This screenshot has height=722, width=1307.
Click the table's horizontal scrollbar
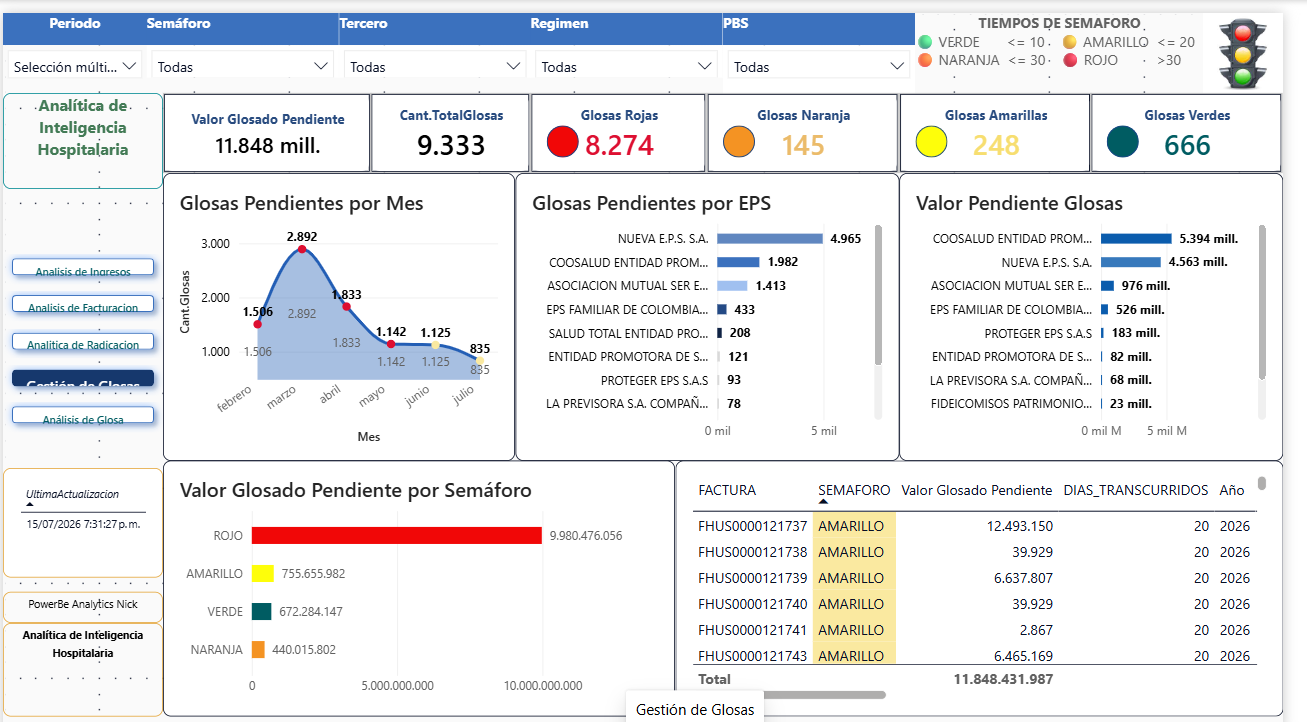click(792, 694)
